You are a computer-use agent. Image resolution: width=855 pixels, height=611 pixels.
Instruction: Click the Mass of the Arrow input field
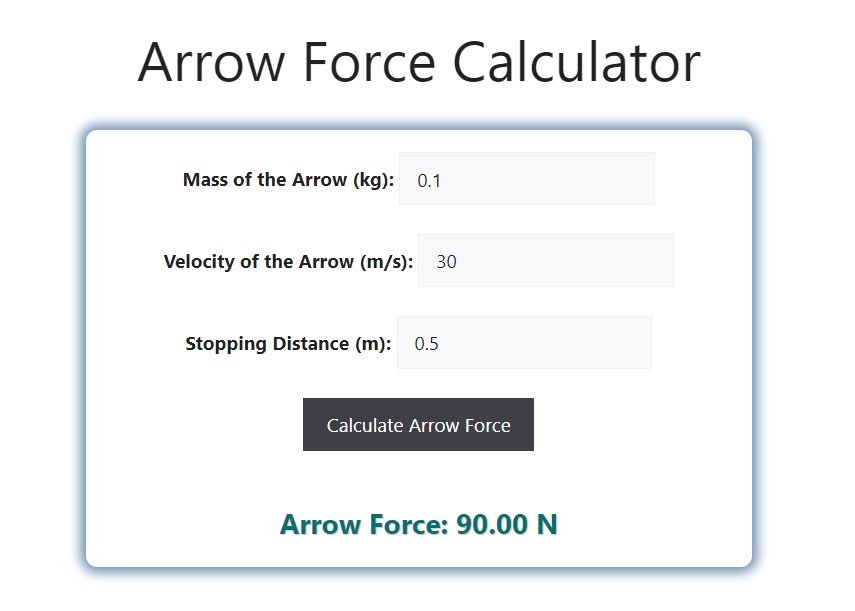click(x=526, y=178)
